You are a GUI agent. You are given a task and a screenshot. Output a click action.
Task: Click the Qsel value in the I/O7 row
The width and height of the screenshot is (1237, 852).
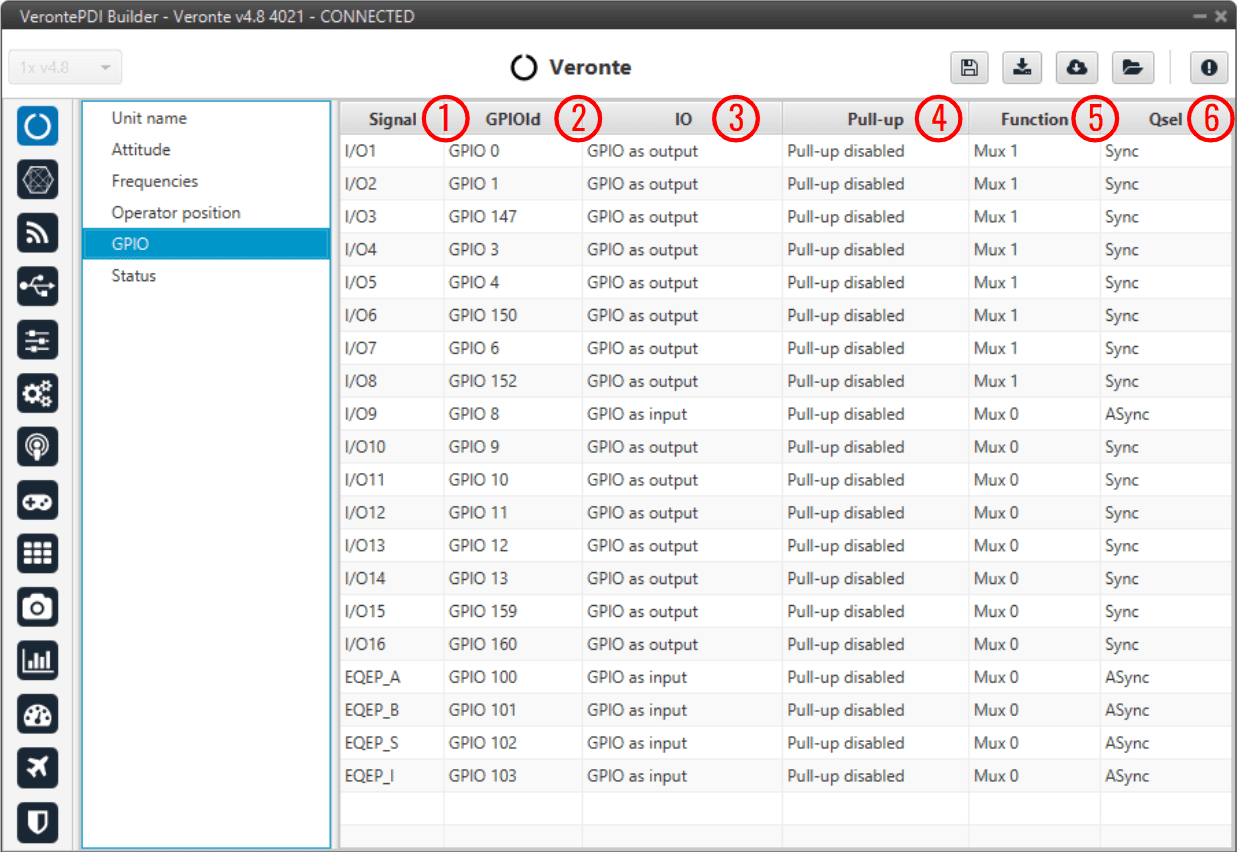pyautogui.click(x=1166, y=349)
